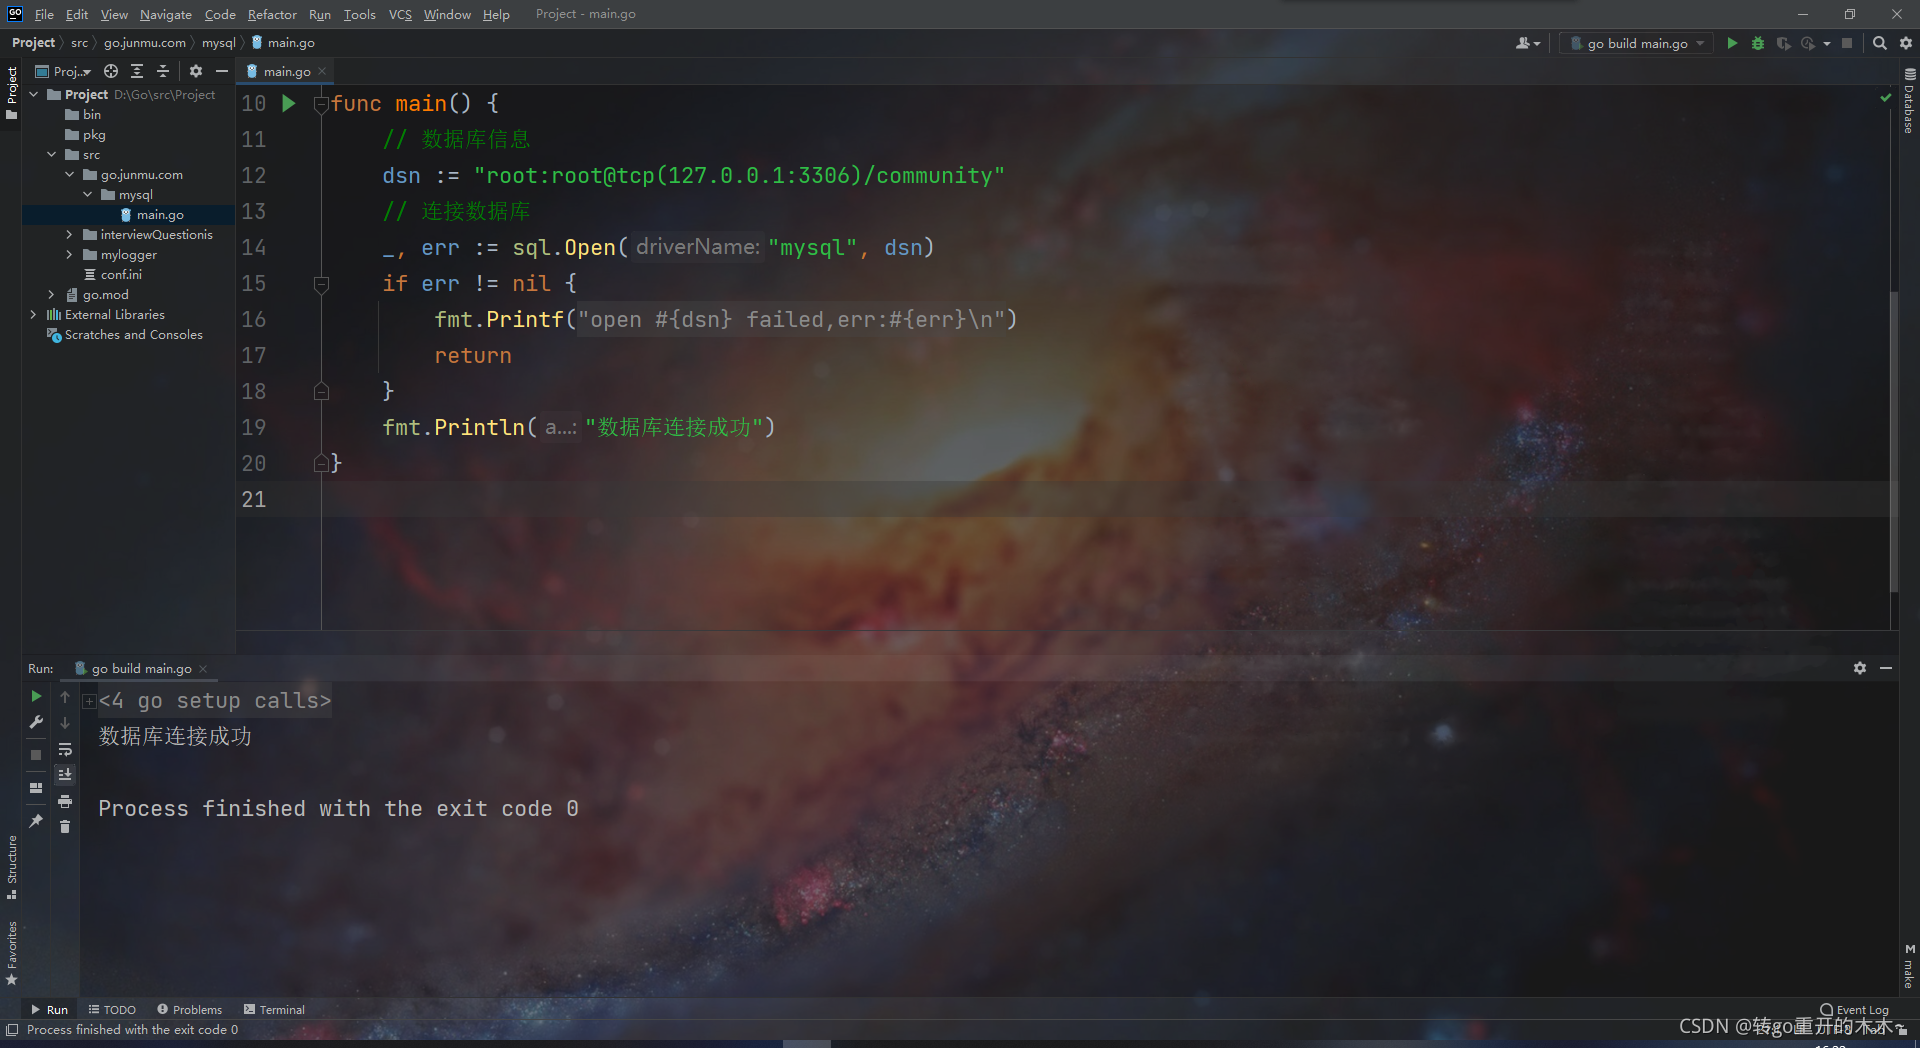Image resolution: width=1920 pixels, height=1048 pixels.
Task: Open the TODO tool window
Action: pos(112,1009)
